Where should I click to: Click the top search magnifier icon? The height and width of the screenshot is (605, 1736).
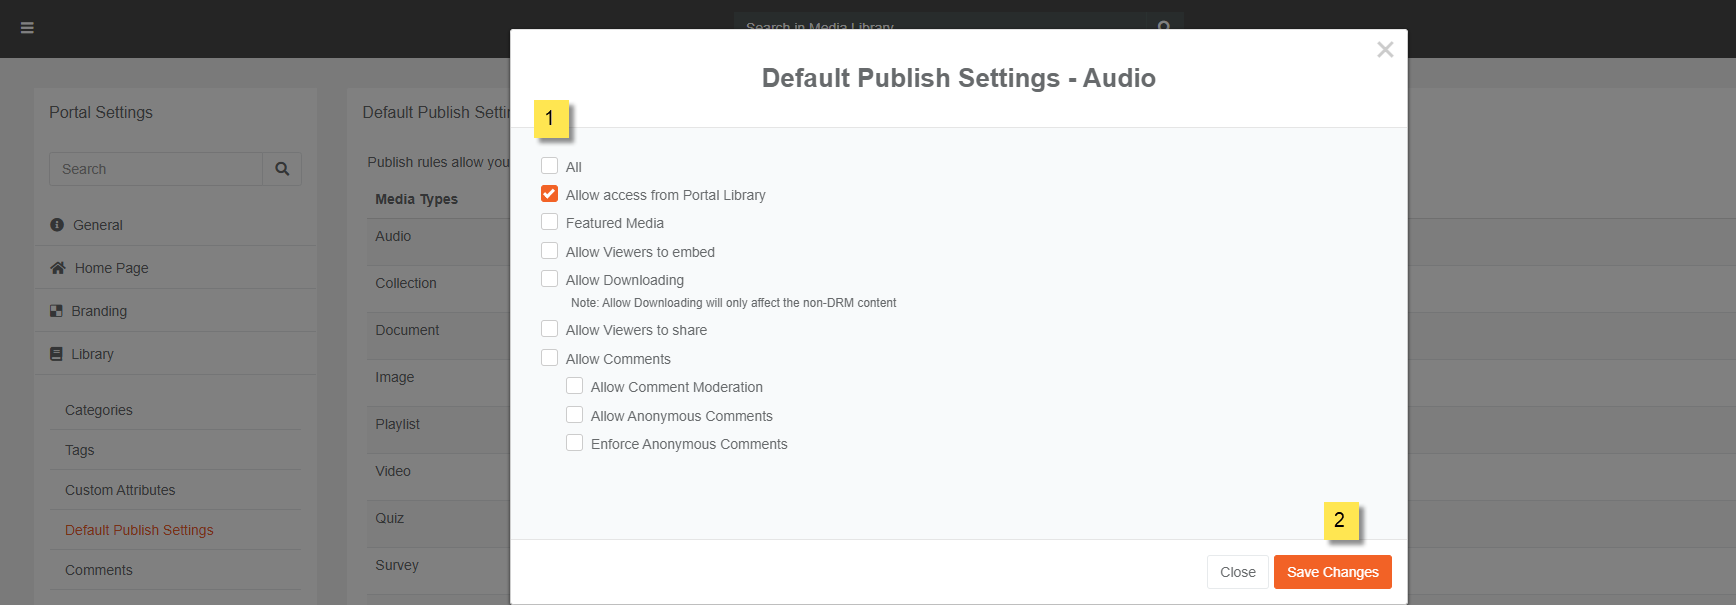(1164, 25)
